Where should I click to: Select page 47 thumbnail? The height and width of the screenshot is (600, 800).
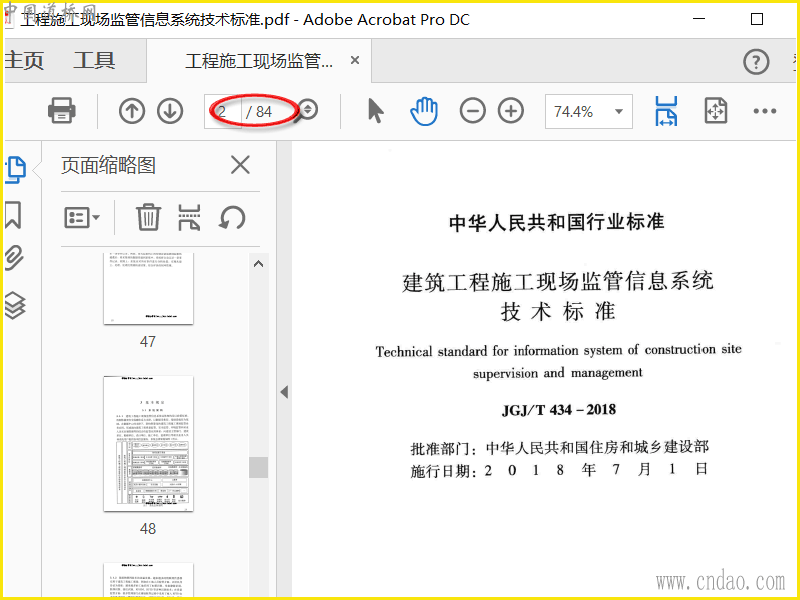[x=148, y=288]
